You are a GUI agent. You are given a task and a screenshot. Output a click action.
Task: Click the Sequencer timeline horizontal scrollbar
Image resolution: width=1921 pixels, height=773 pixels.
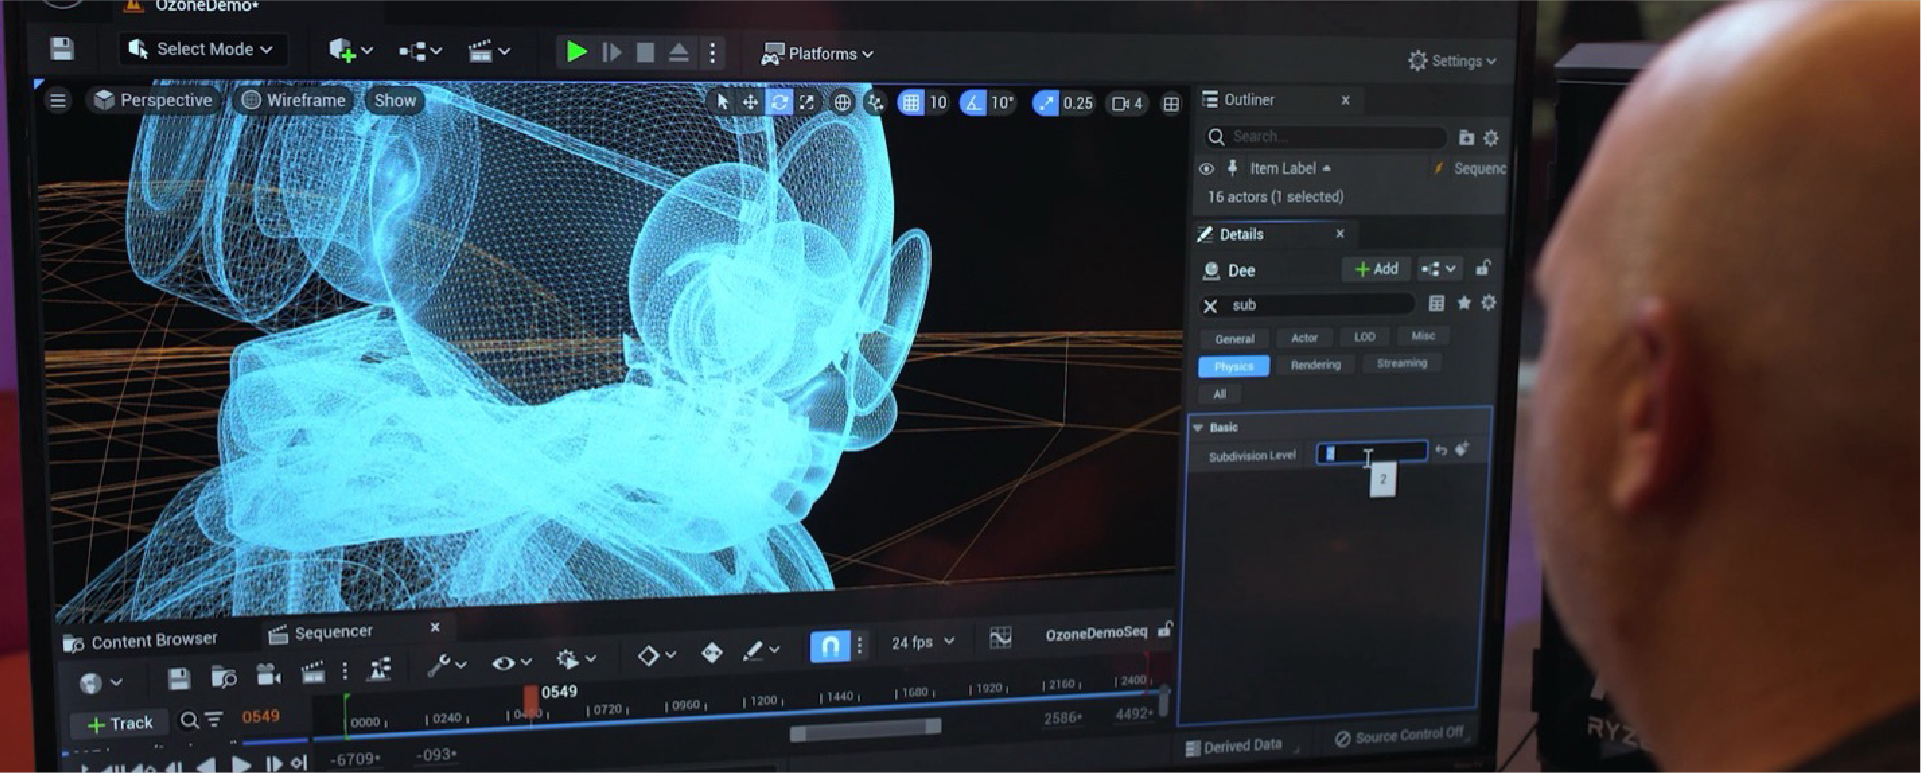tap(865, 730)
